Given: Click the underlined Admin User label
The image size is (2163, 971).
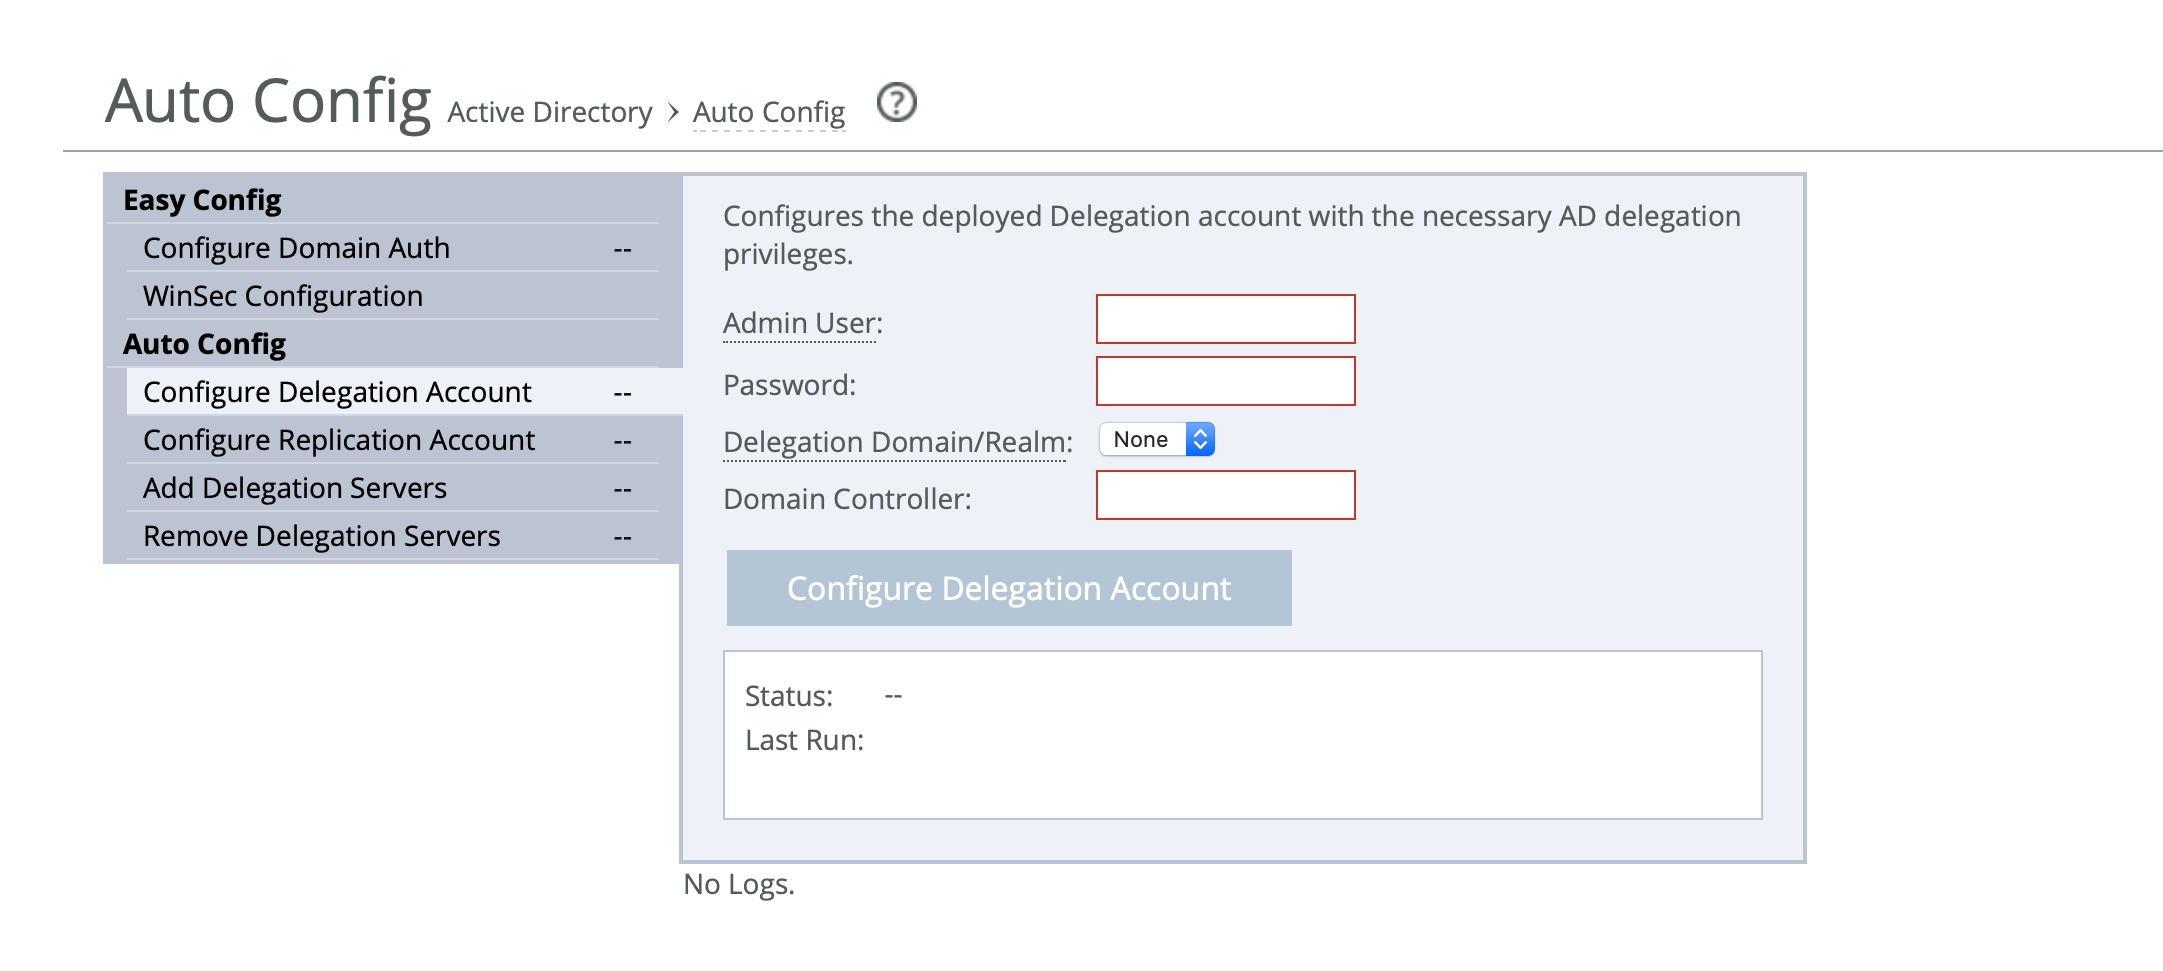Looking at the screenshot, I should point(802,323).
